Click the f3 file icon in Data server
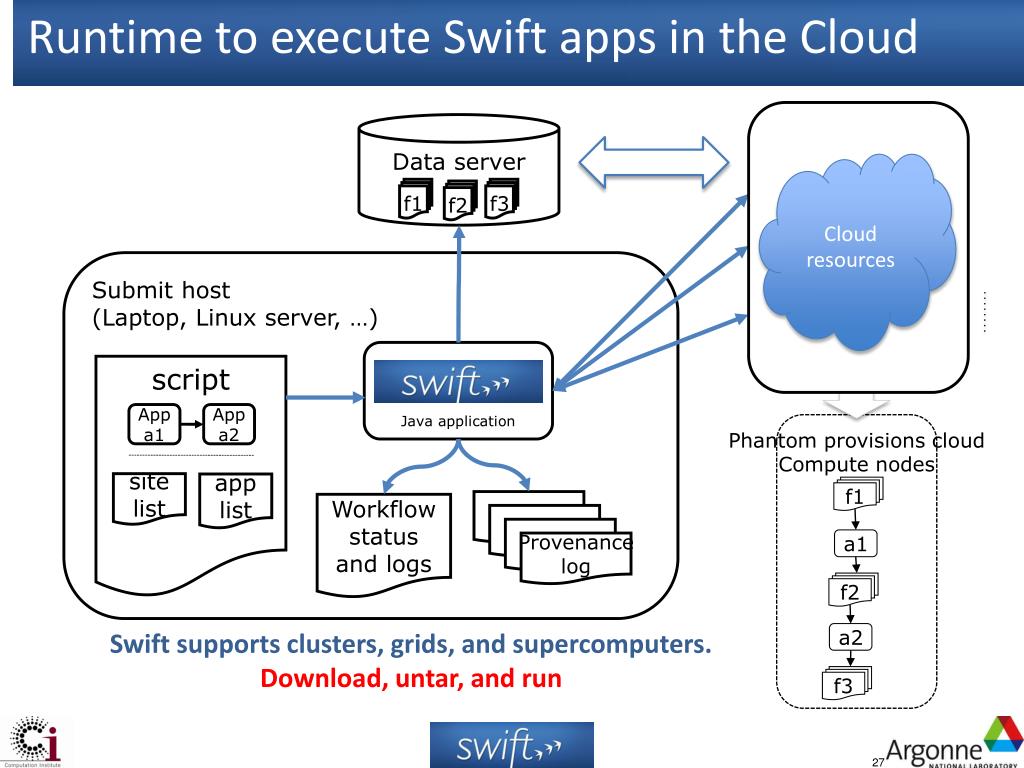This screenshot has height=768, width=1024. 501,199
